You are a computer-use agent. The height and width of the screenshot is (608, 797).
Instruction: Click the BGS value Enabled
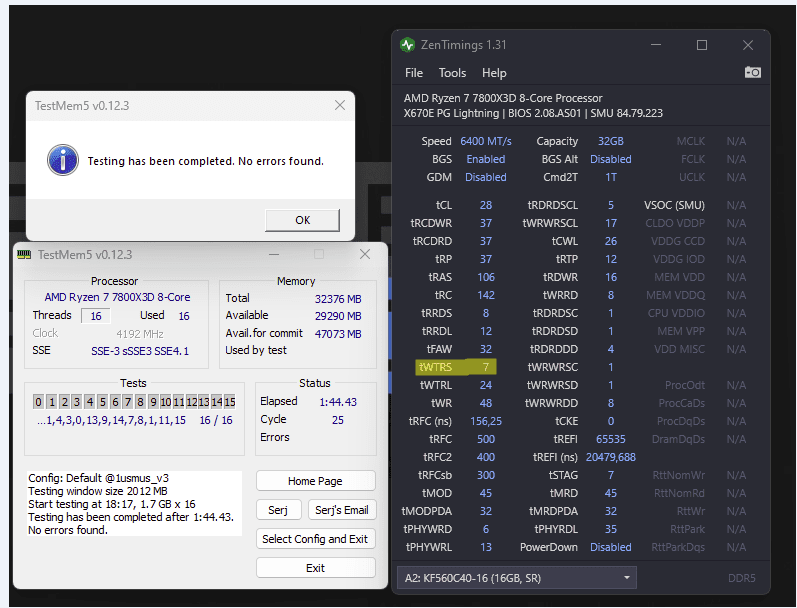tap(486, 159)
